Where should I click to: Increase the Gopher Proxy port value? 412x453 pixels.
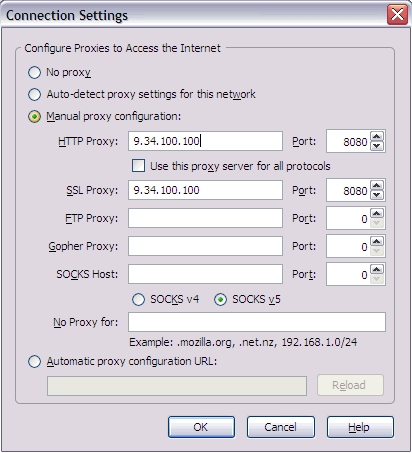click(x=377, y=242)
